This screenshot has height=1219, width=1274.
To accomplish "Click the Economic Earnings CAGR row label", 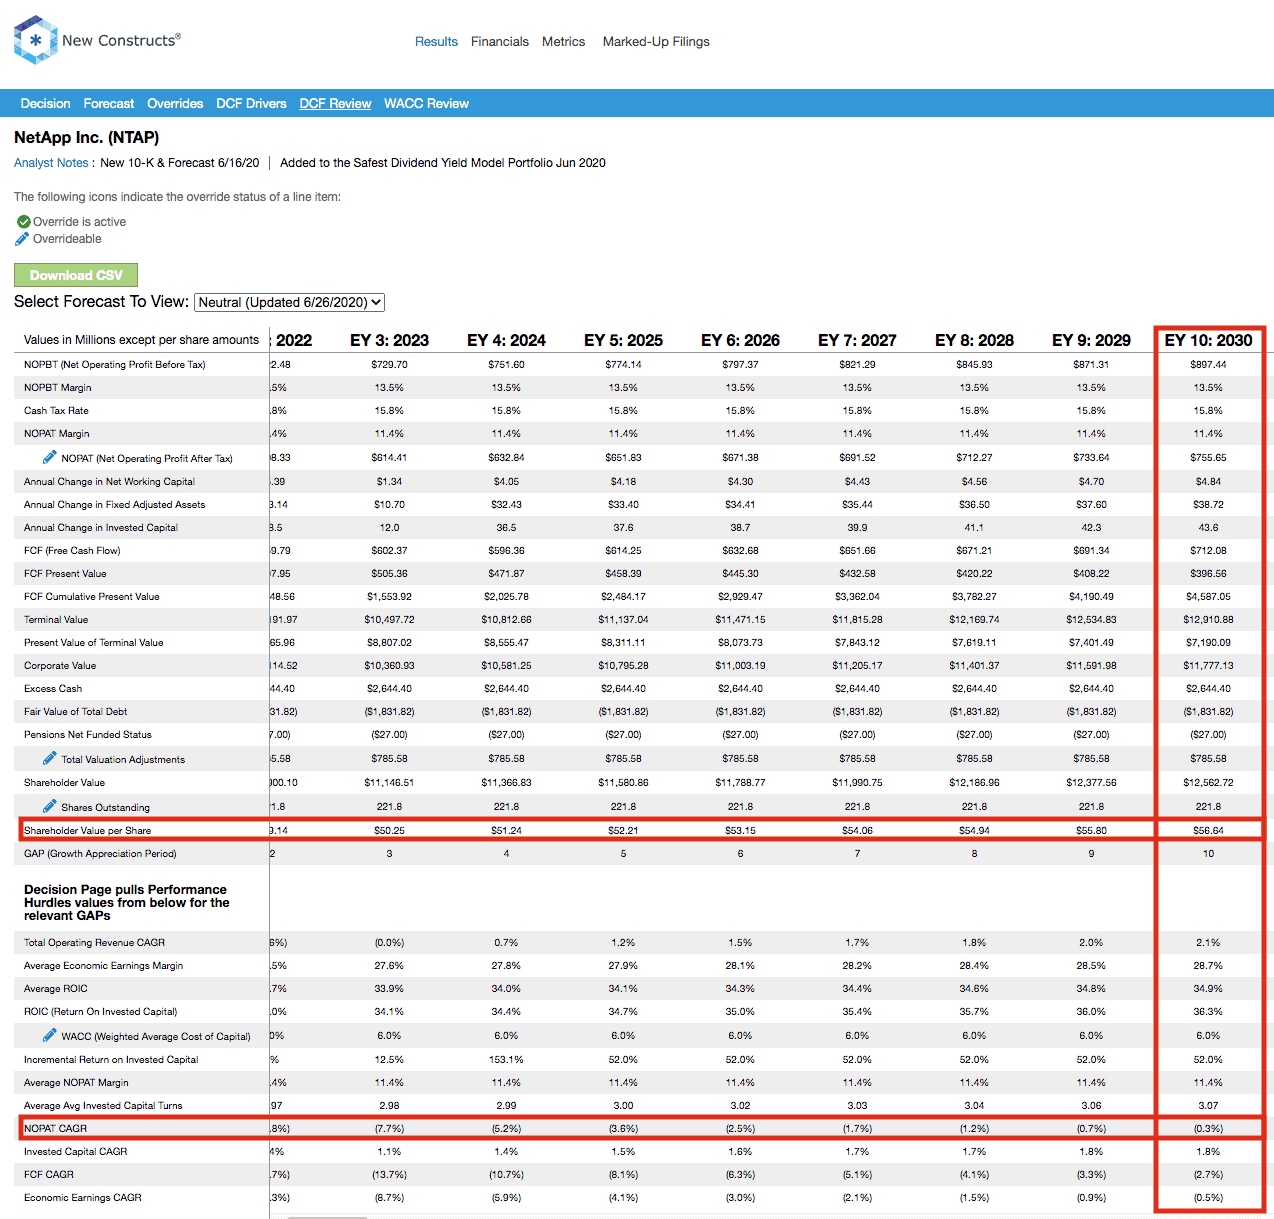I will pyautogui.click(x=83, y=1198).
